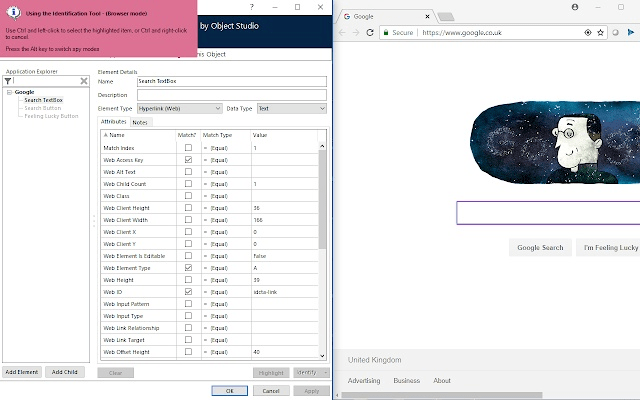Open the Identify button dropdown arrow

point(325,372)
